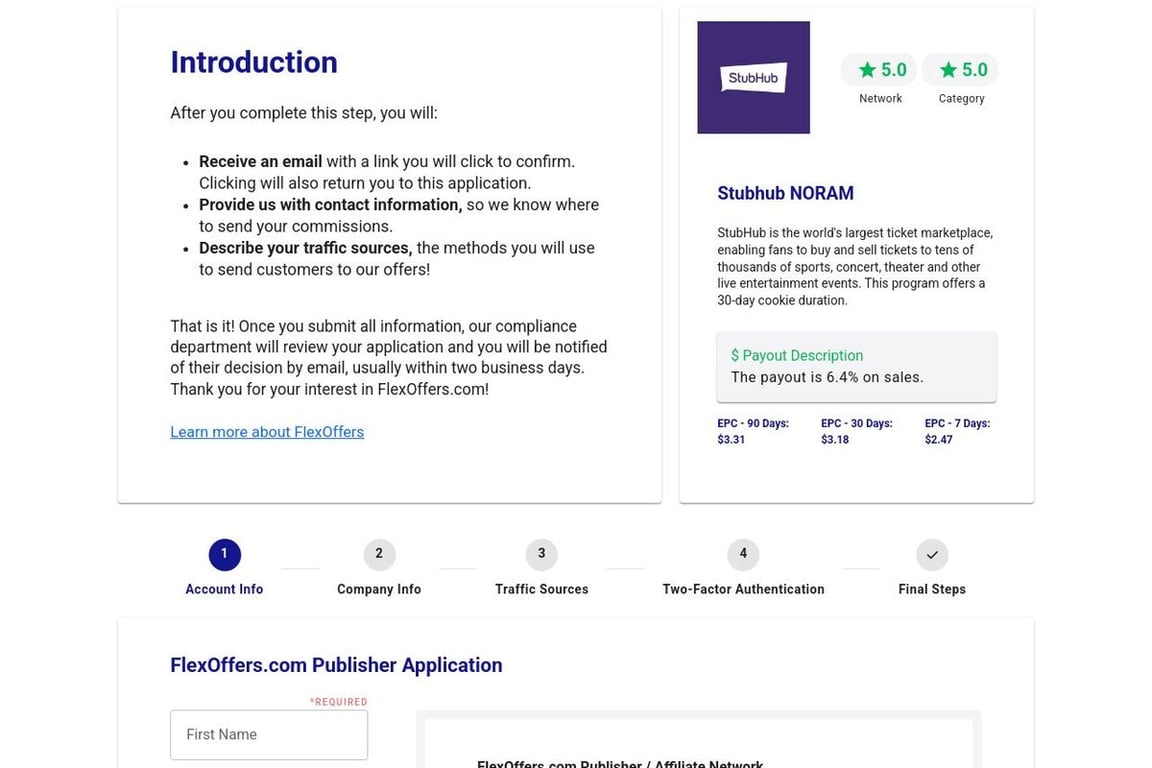The image size is (1152, 768).
Task: Click the "Provide us with contact information" bullet
Action: pyautogui.click(x=331, y=205)
